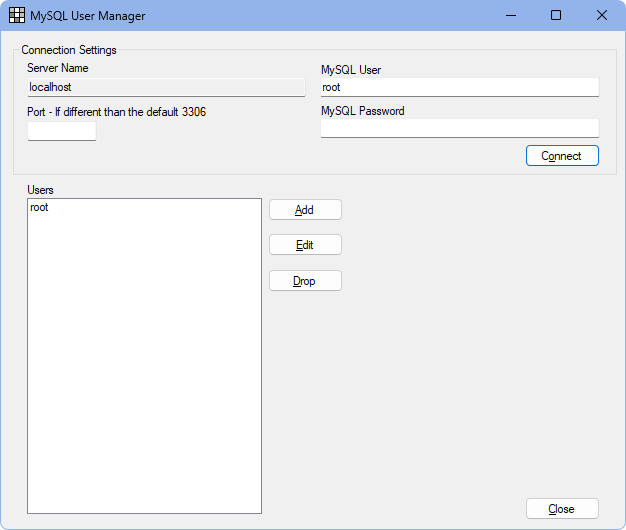Click the Port default 3306 label
626x530 pixels.
[117, 112]
